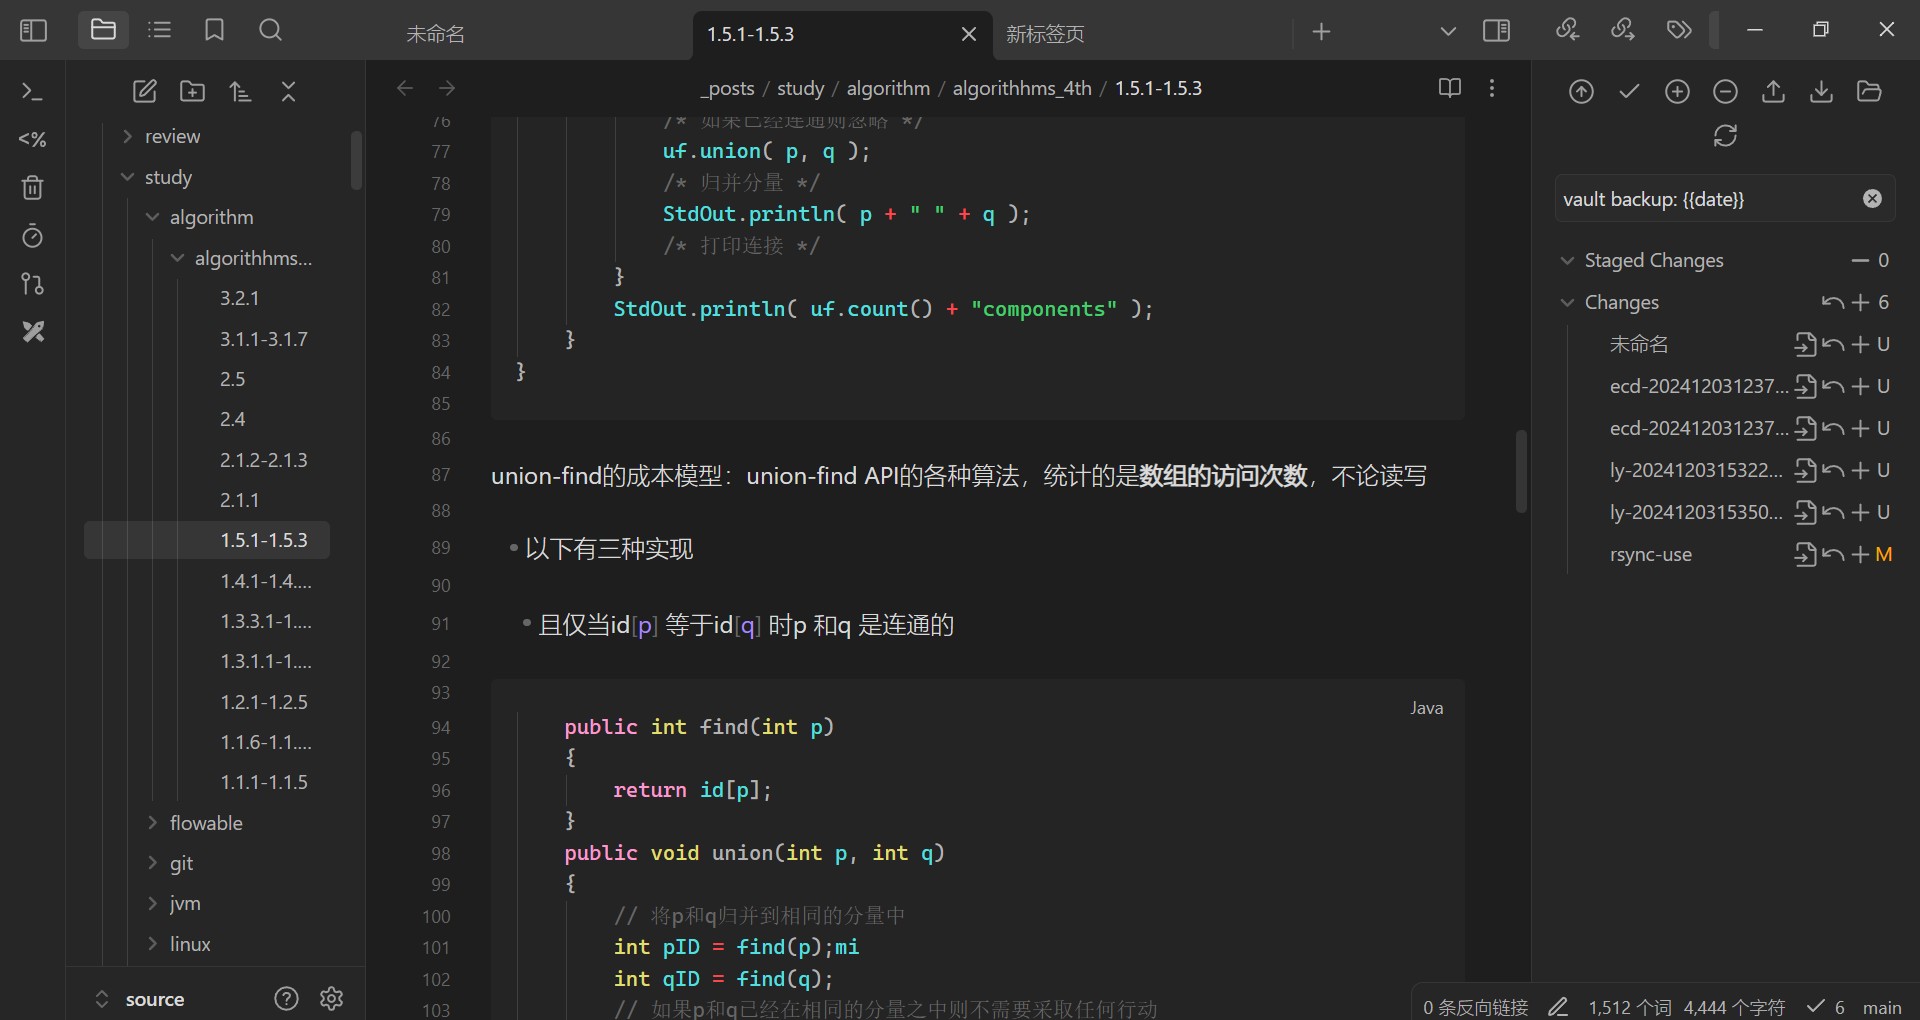Click the timer icon in the ribbon

(32, 236)
